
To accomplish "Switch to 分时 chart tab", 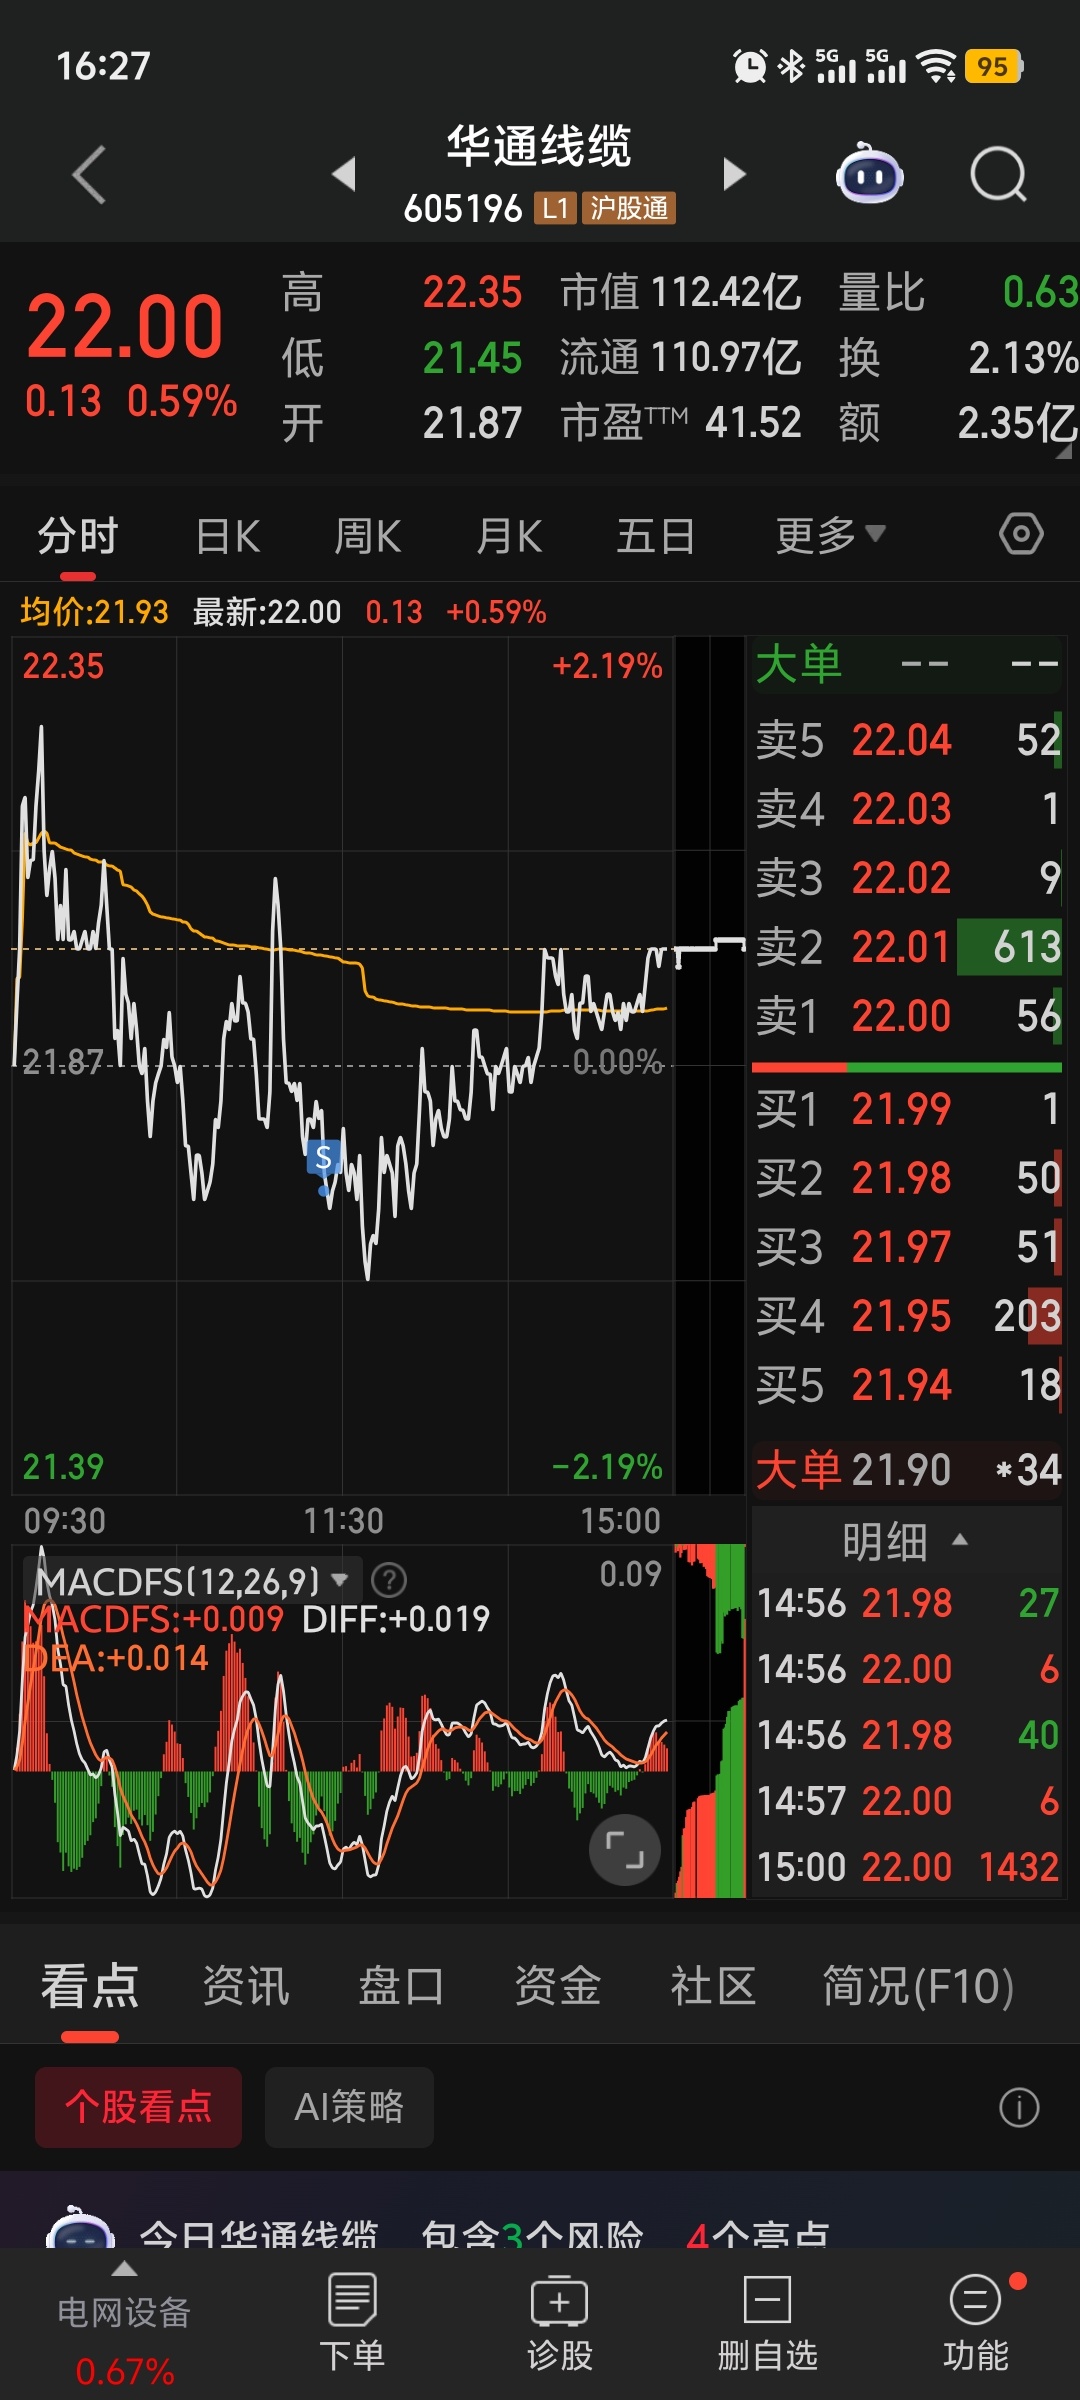I will [78, 535].
